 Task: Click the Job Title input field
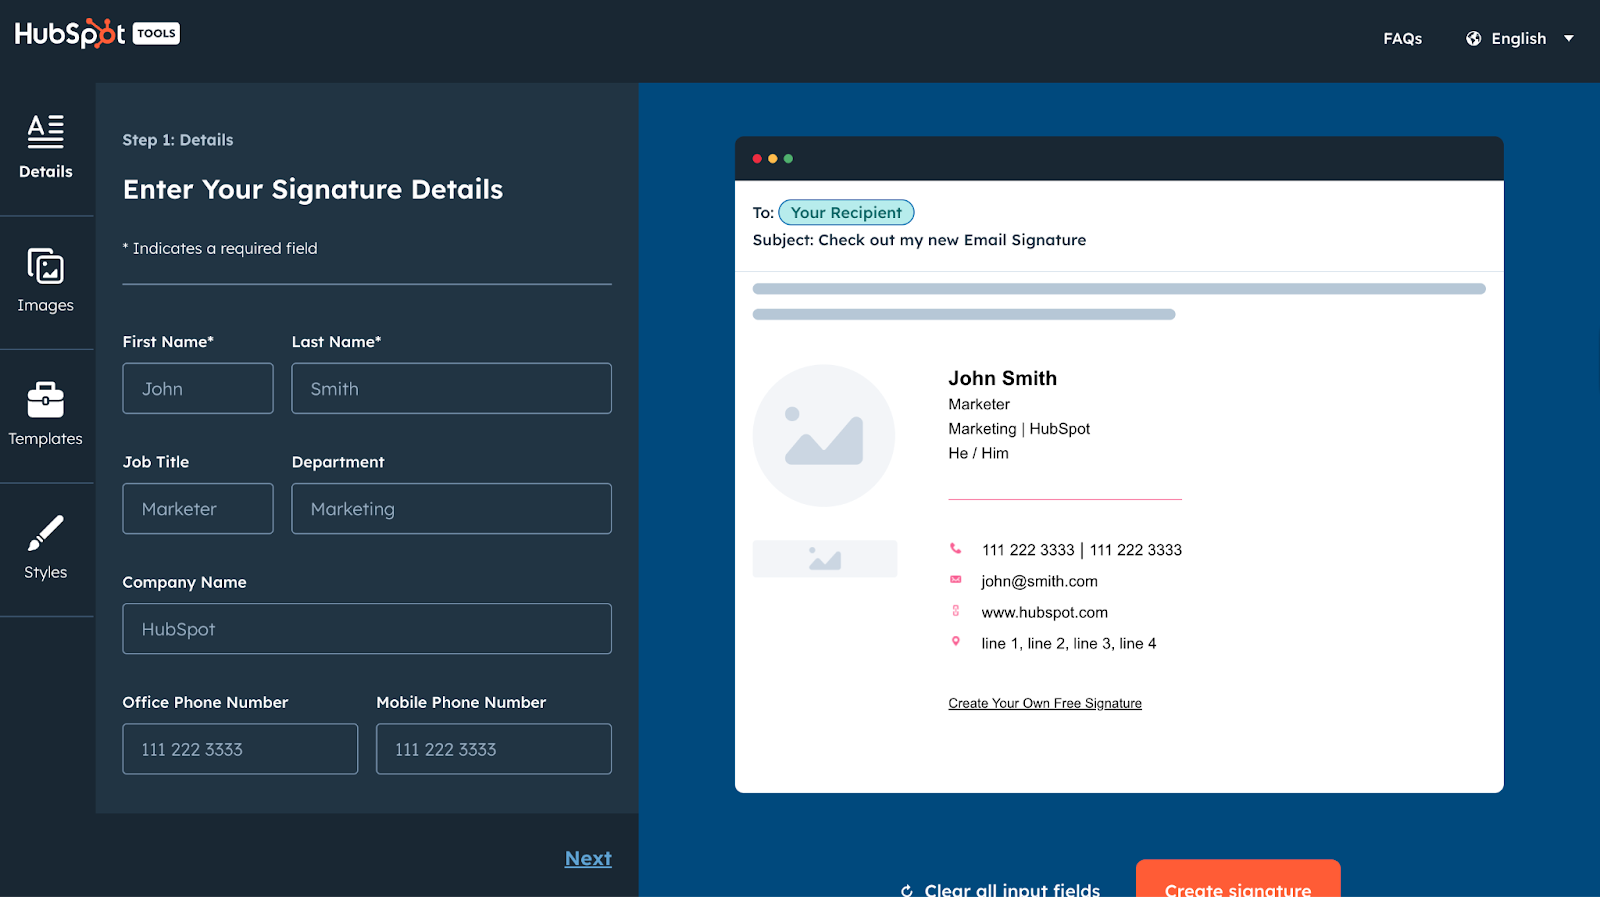[x=198, y=508]
